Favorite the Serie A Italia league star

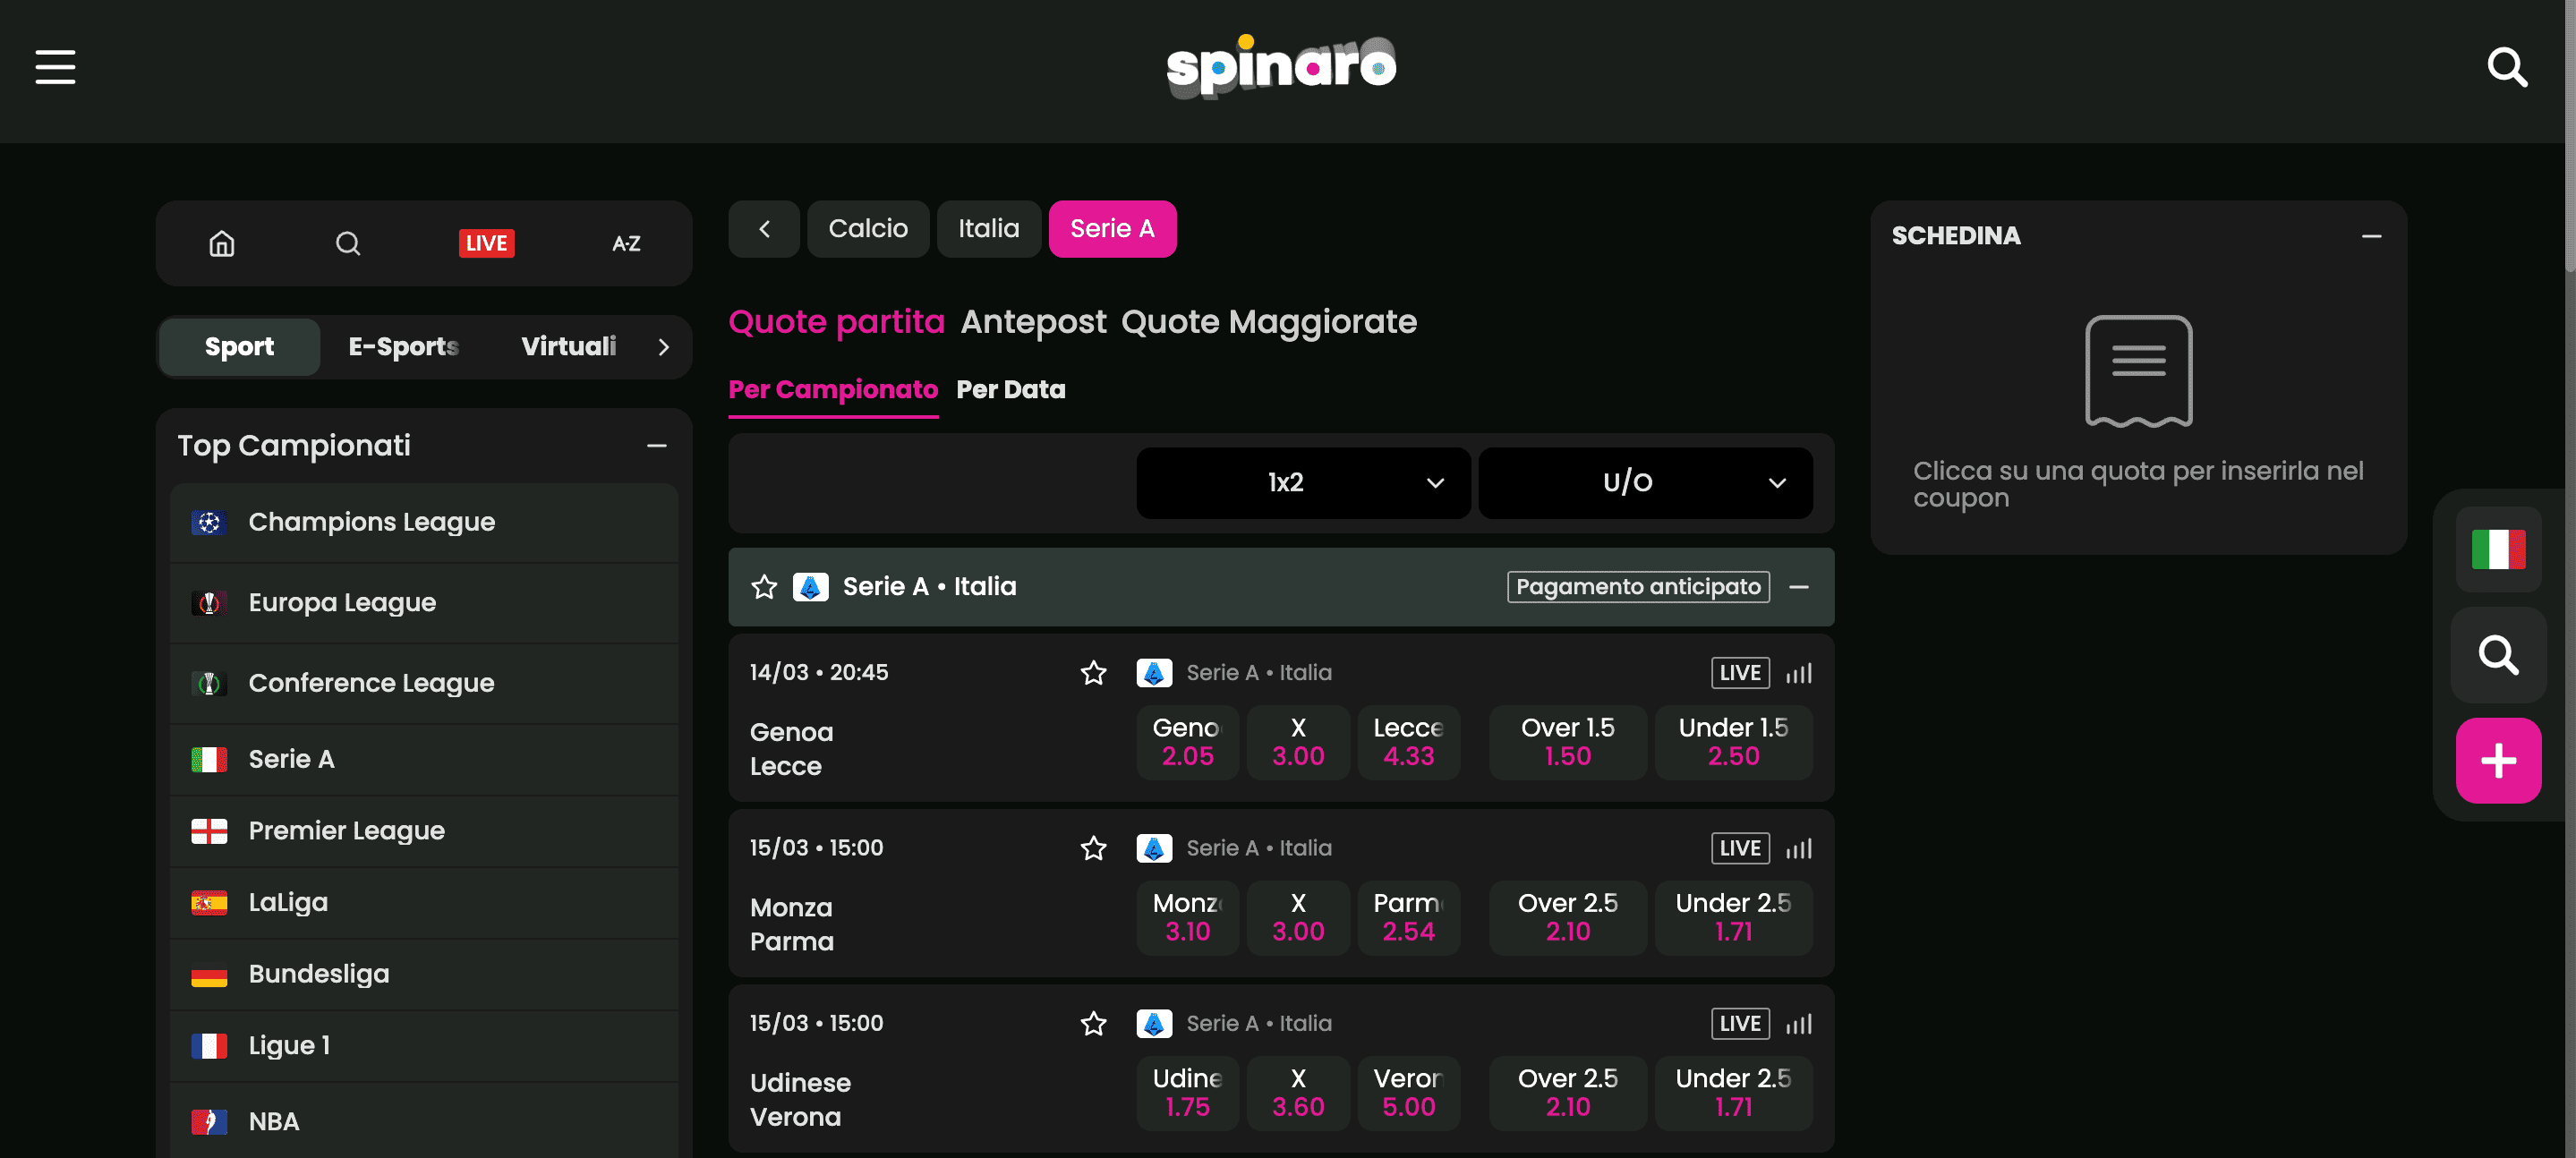[x=764, y=587]
